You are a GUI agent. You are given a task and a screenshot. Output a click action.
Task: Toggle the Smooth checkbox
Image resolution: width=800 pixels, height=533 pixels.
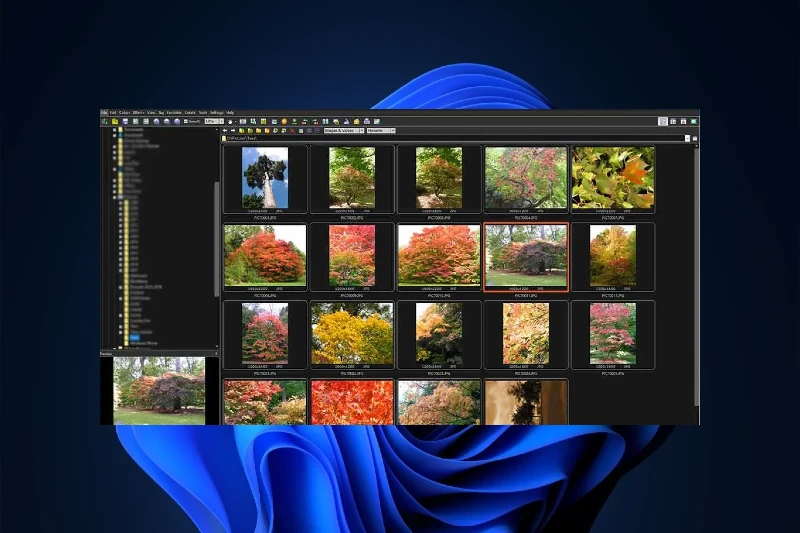pyautogui.click(x=192, y=121)
